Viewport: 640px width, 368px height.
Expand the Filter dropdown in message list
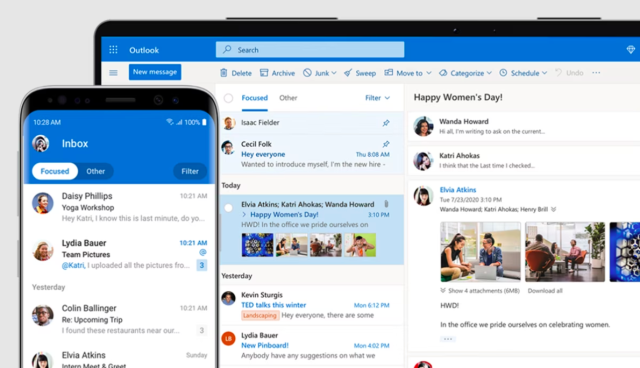(378, 98)
